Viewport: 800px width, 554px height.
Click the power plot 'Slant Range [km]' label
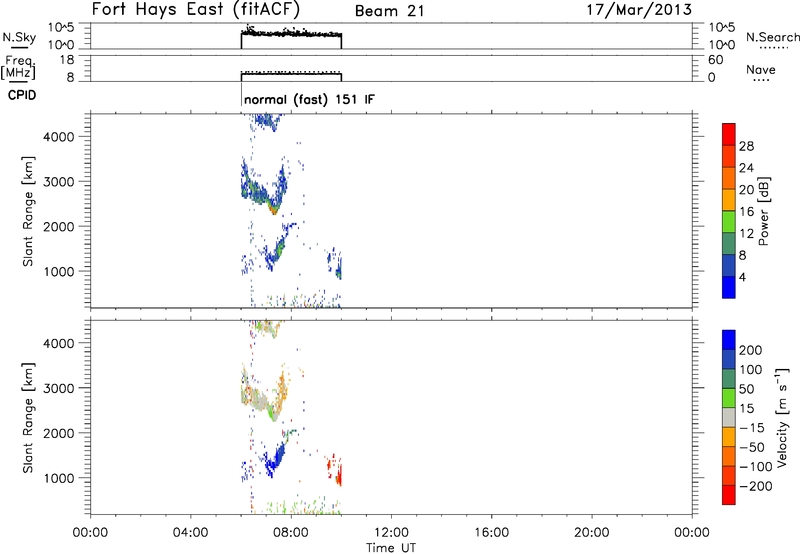point(28,211)
